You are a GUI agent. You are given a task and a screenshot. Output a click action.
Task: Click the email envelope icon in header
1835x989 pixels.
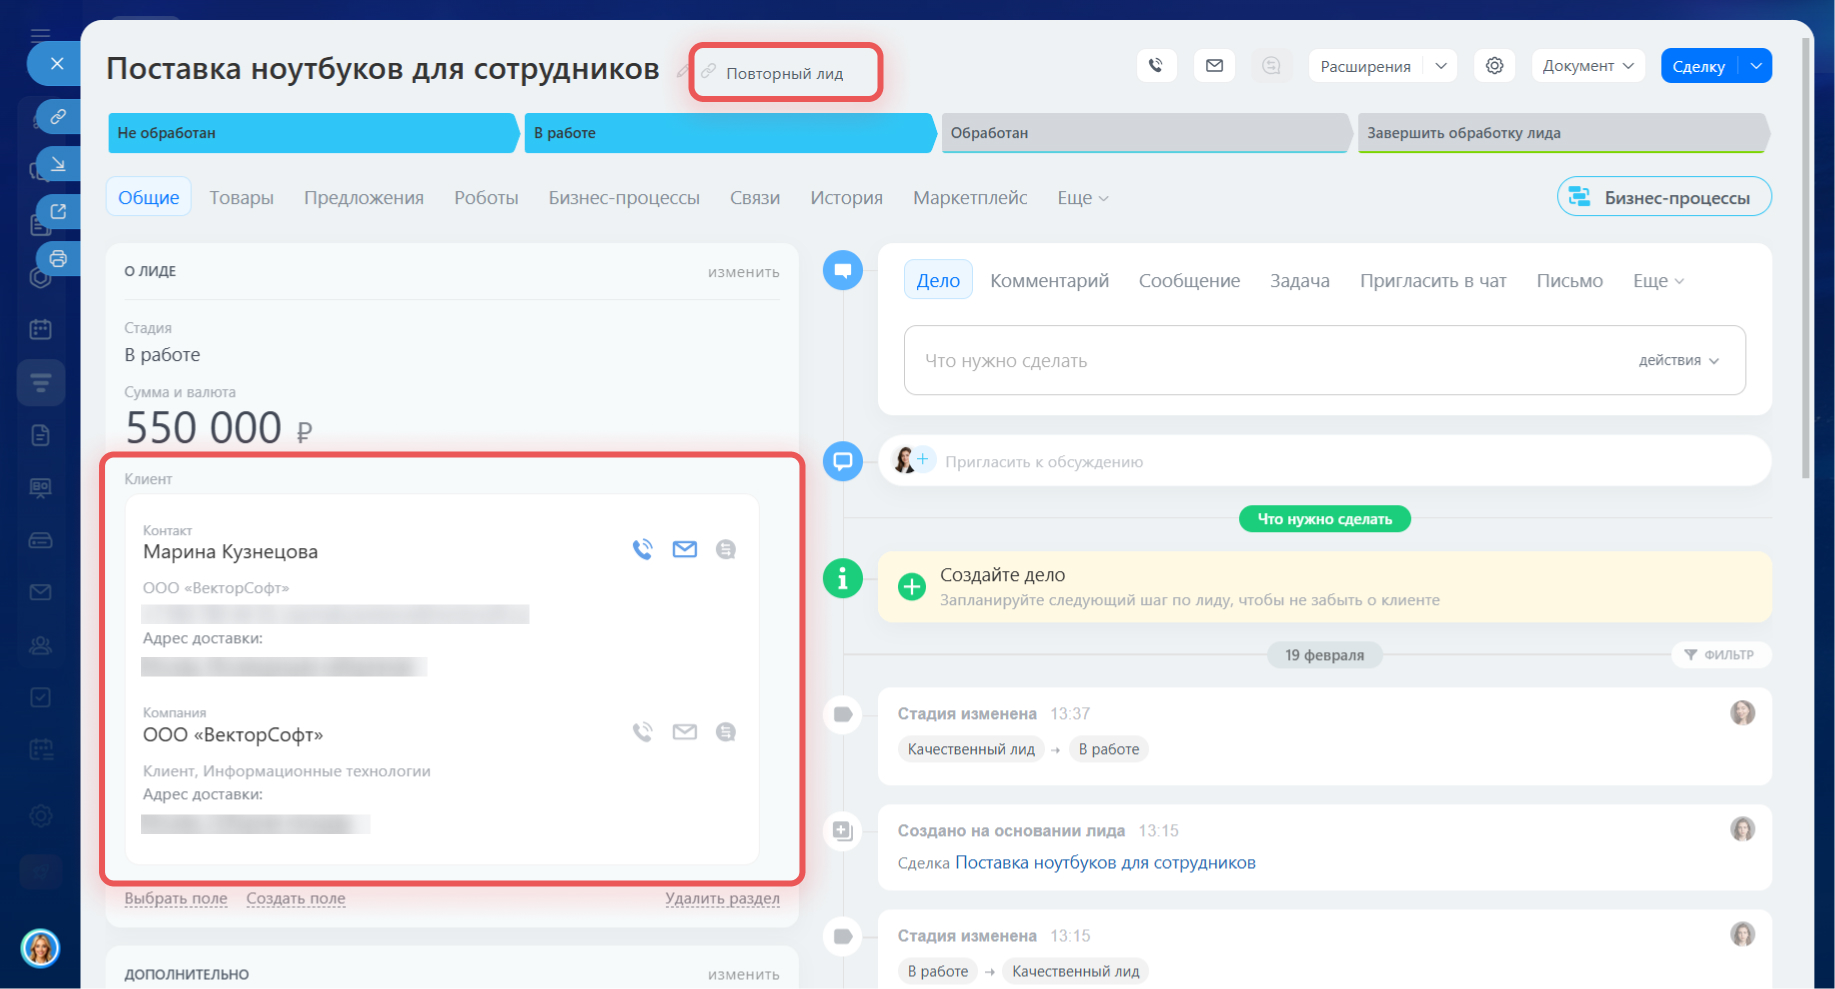(x=1214, y=66)
